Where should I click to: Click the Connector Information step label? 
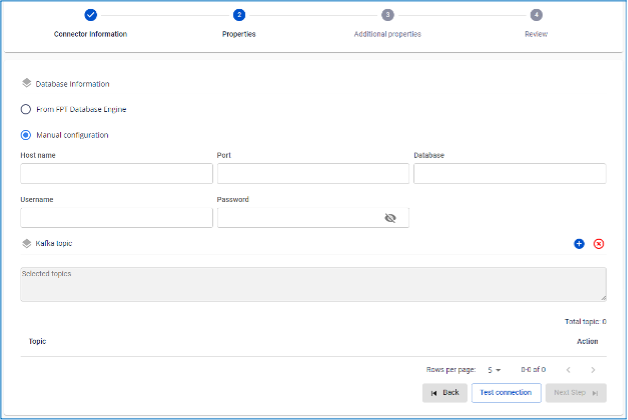[91, 34]
